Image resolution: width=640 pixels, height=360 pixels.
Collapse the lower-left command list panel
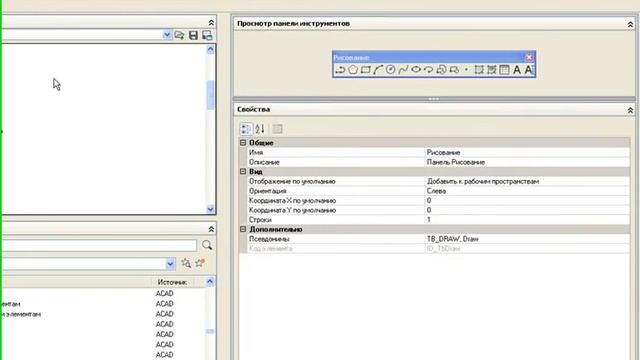(x=211, y=229)
